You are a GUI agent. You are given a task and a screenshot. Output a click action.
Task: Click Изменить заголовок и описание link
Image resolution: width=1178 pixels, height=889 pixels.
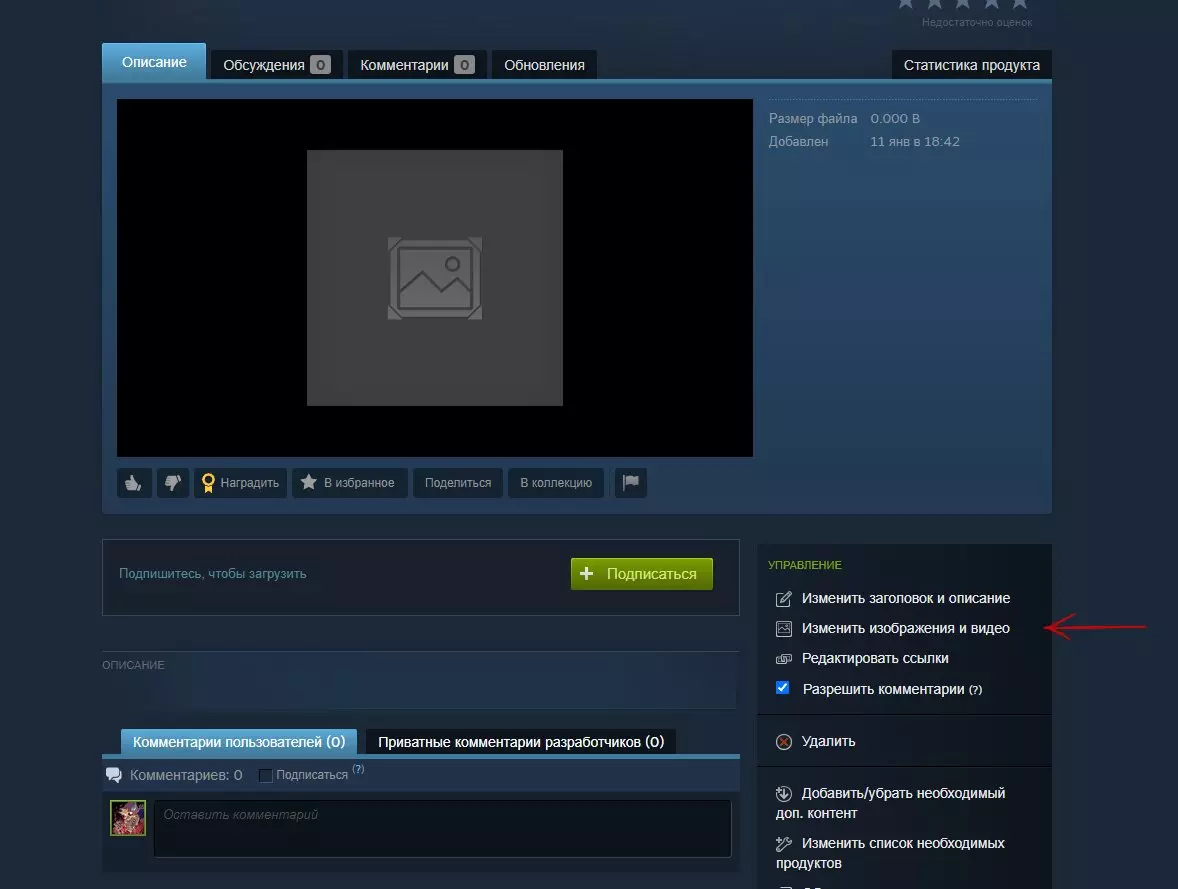(x=905, y=598)
